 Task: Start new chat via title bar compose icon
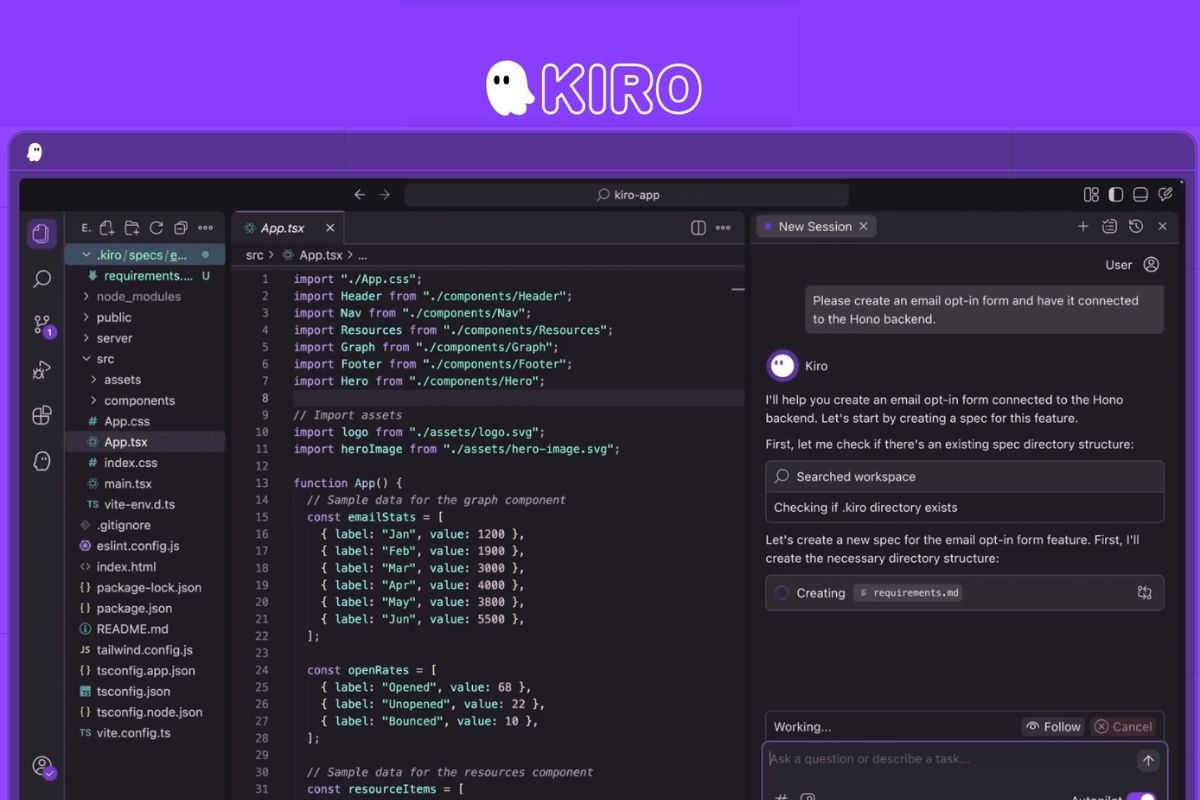click(1165, 195)
